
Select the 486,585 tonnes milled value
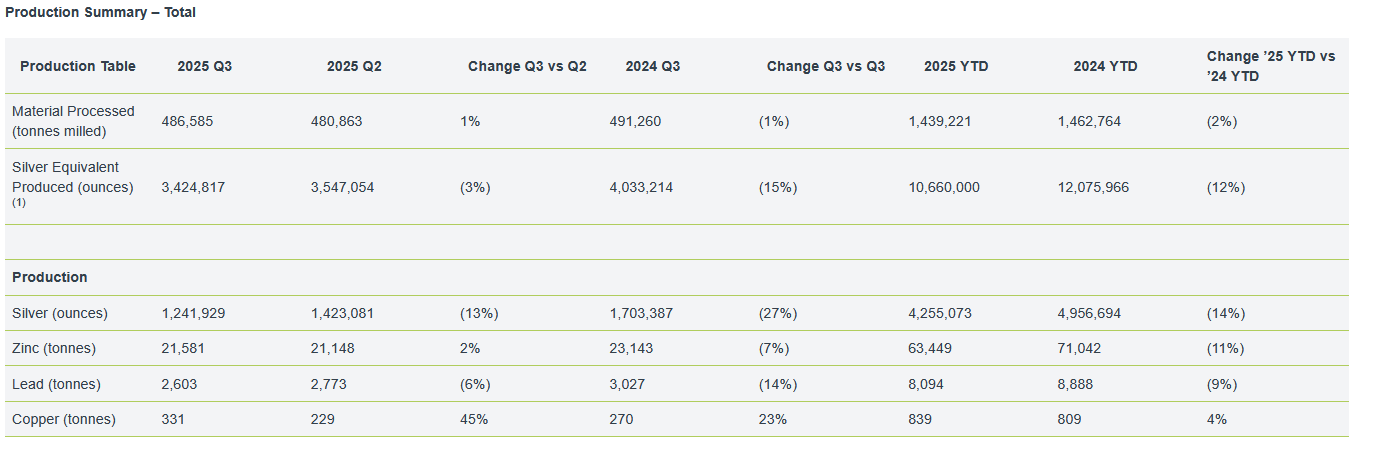click(187, 122)
